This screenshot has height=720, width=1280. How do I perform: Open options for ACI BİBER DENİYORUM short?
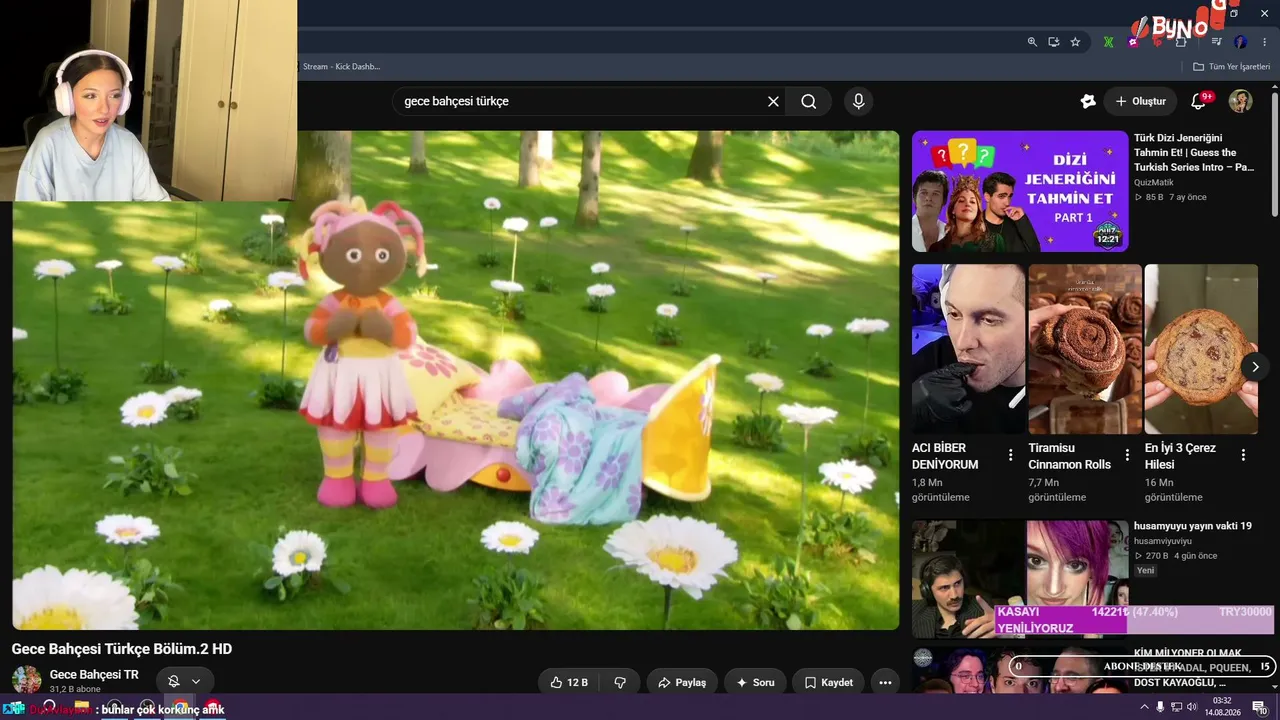click(x=1010, y=455)
